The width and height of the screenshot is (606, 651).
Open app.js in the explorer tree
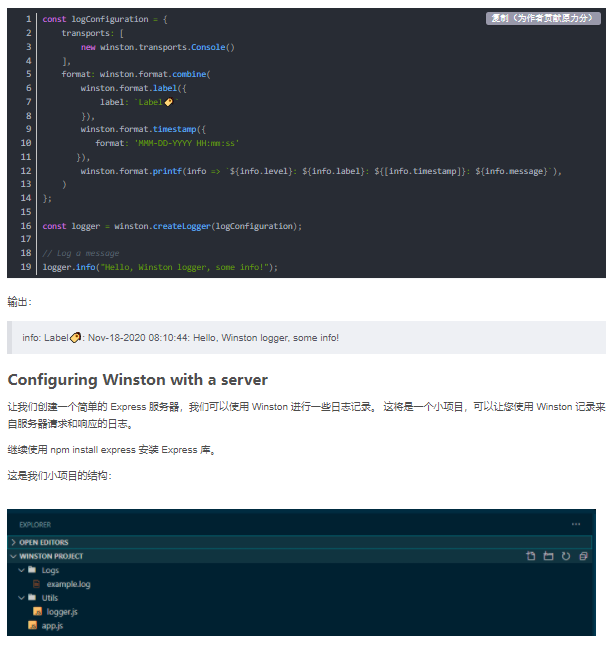click(52, 626)
